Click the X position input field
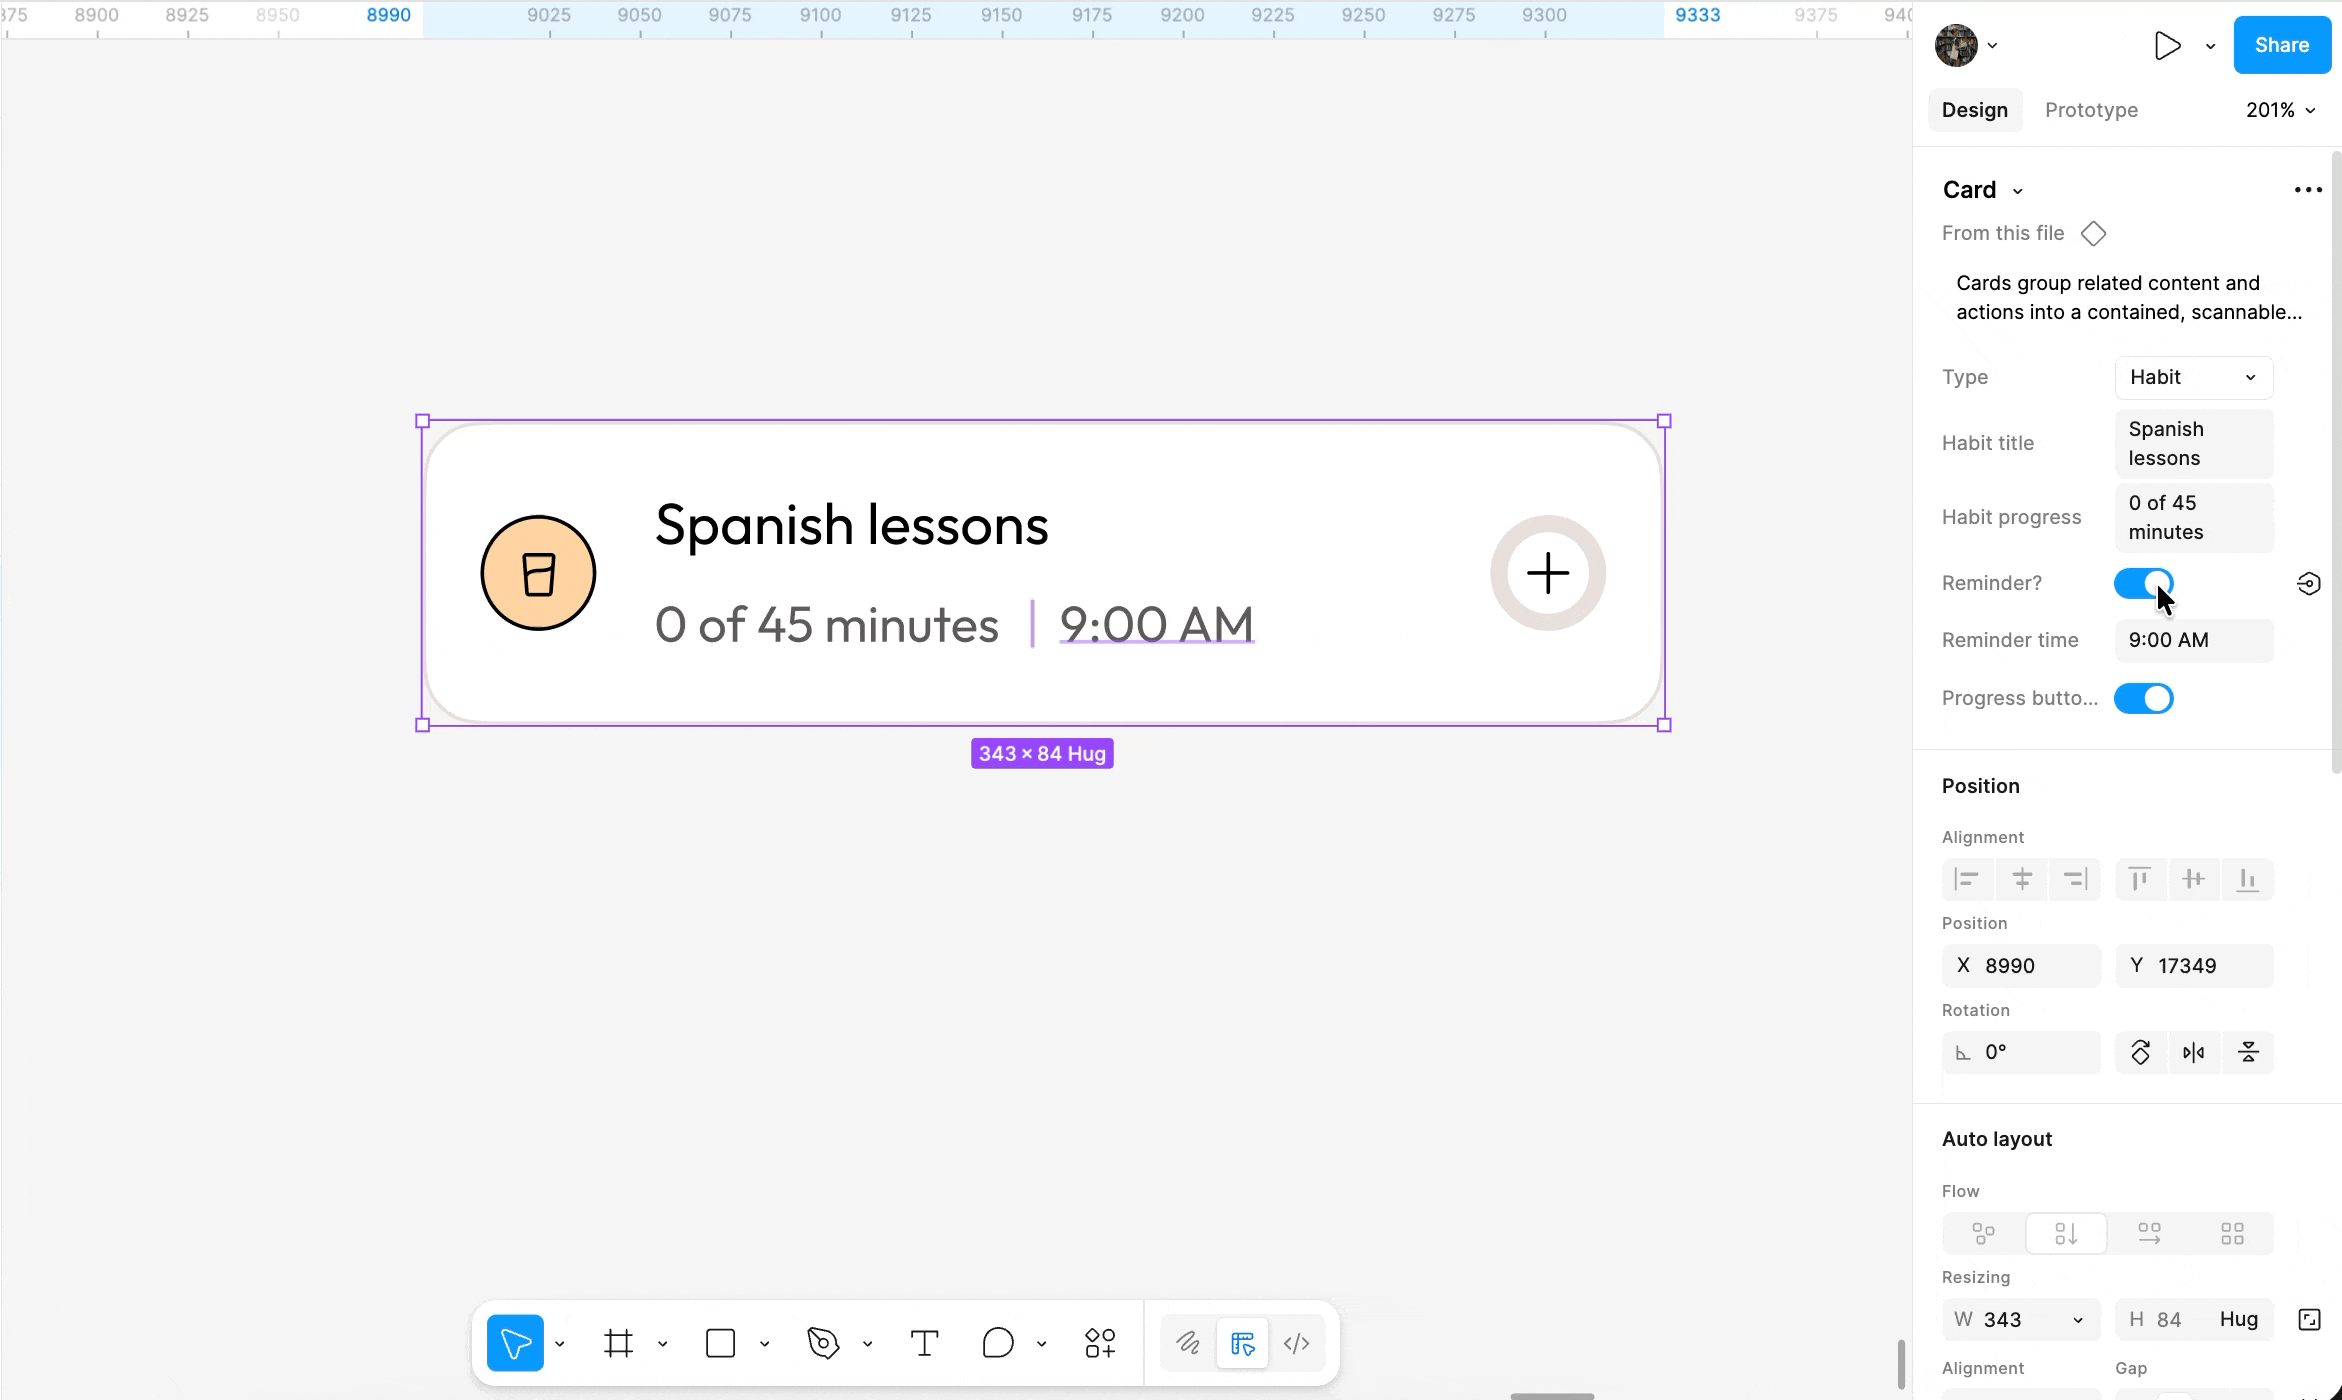 2030,965
